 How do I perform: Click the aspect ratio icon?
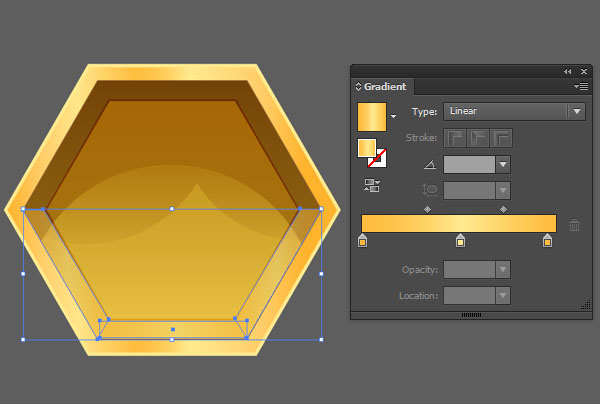(x=429, y=190)
